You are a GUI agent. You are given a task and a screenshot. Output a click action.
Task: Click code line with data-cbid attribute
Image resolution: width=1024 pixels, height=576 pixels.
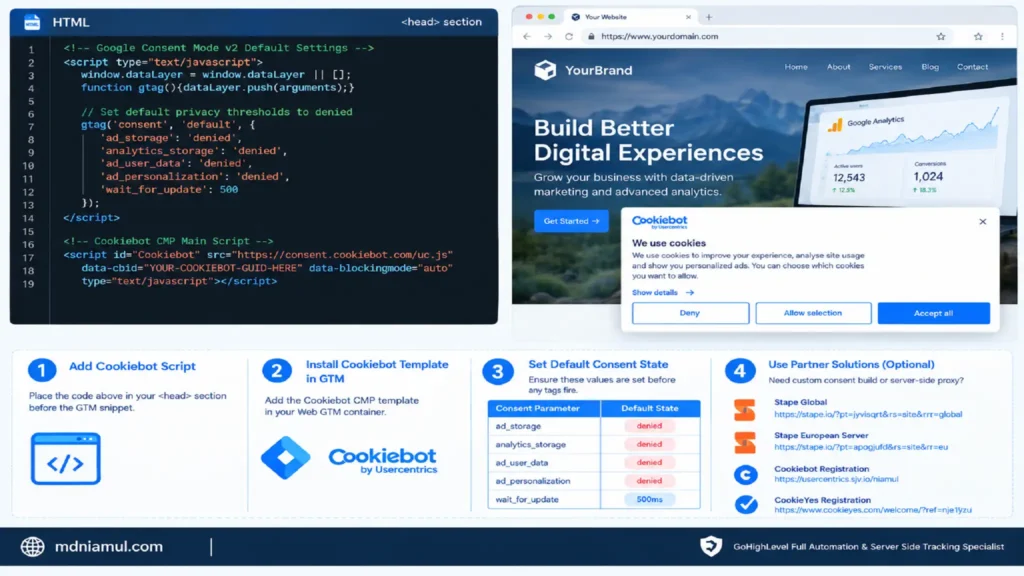pyautogui.click(x=266, y=268)
